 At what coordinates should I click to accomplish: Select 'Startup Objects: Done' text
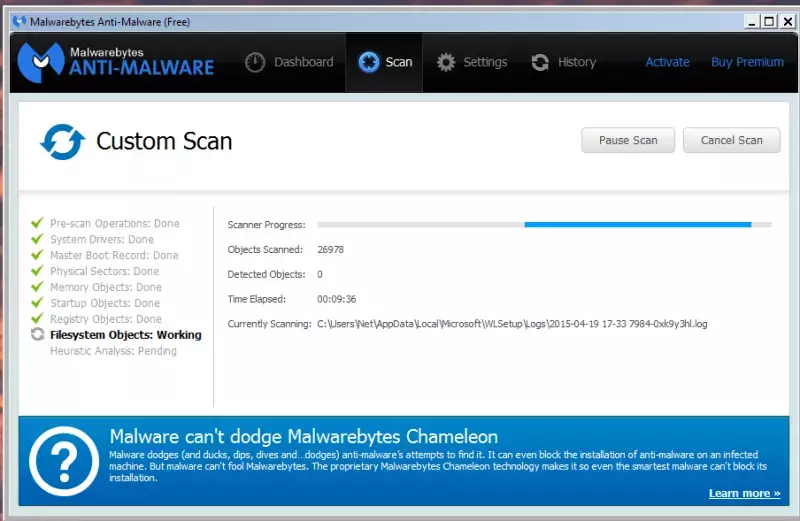pos(105,303)
